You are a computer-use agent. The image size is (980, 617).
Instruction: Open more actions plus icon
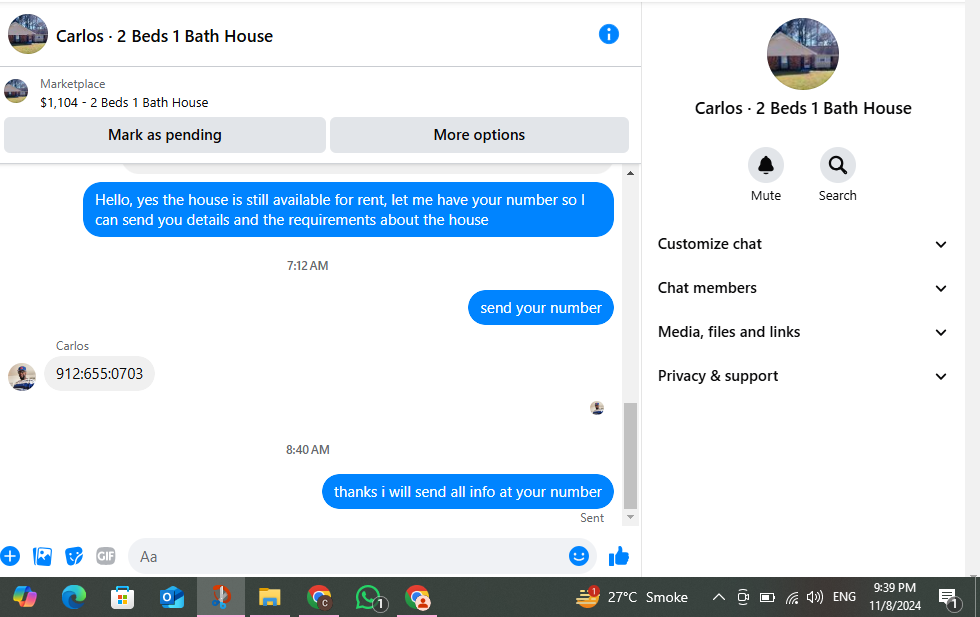coord(10,556)
